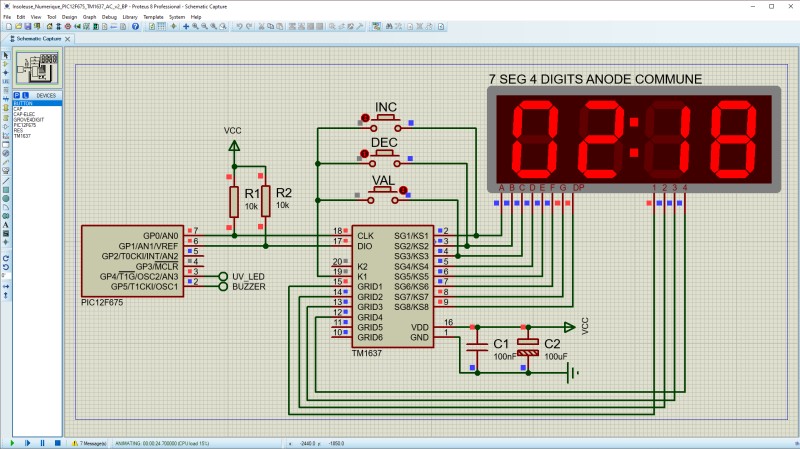The image size is (800, 449).
Task: Pause the running simulation
Action: click(x=42, y=443)
